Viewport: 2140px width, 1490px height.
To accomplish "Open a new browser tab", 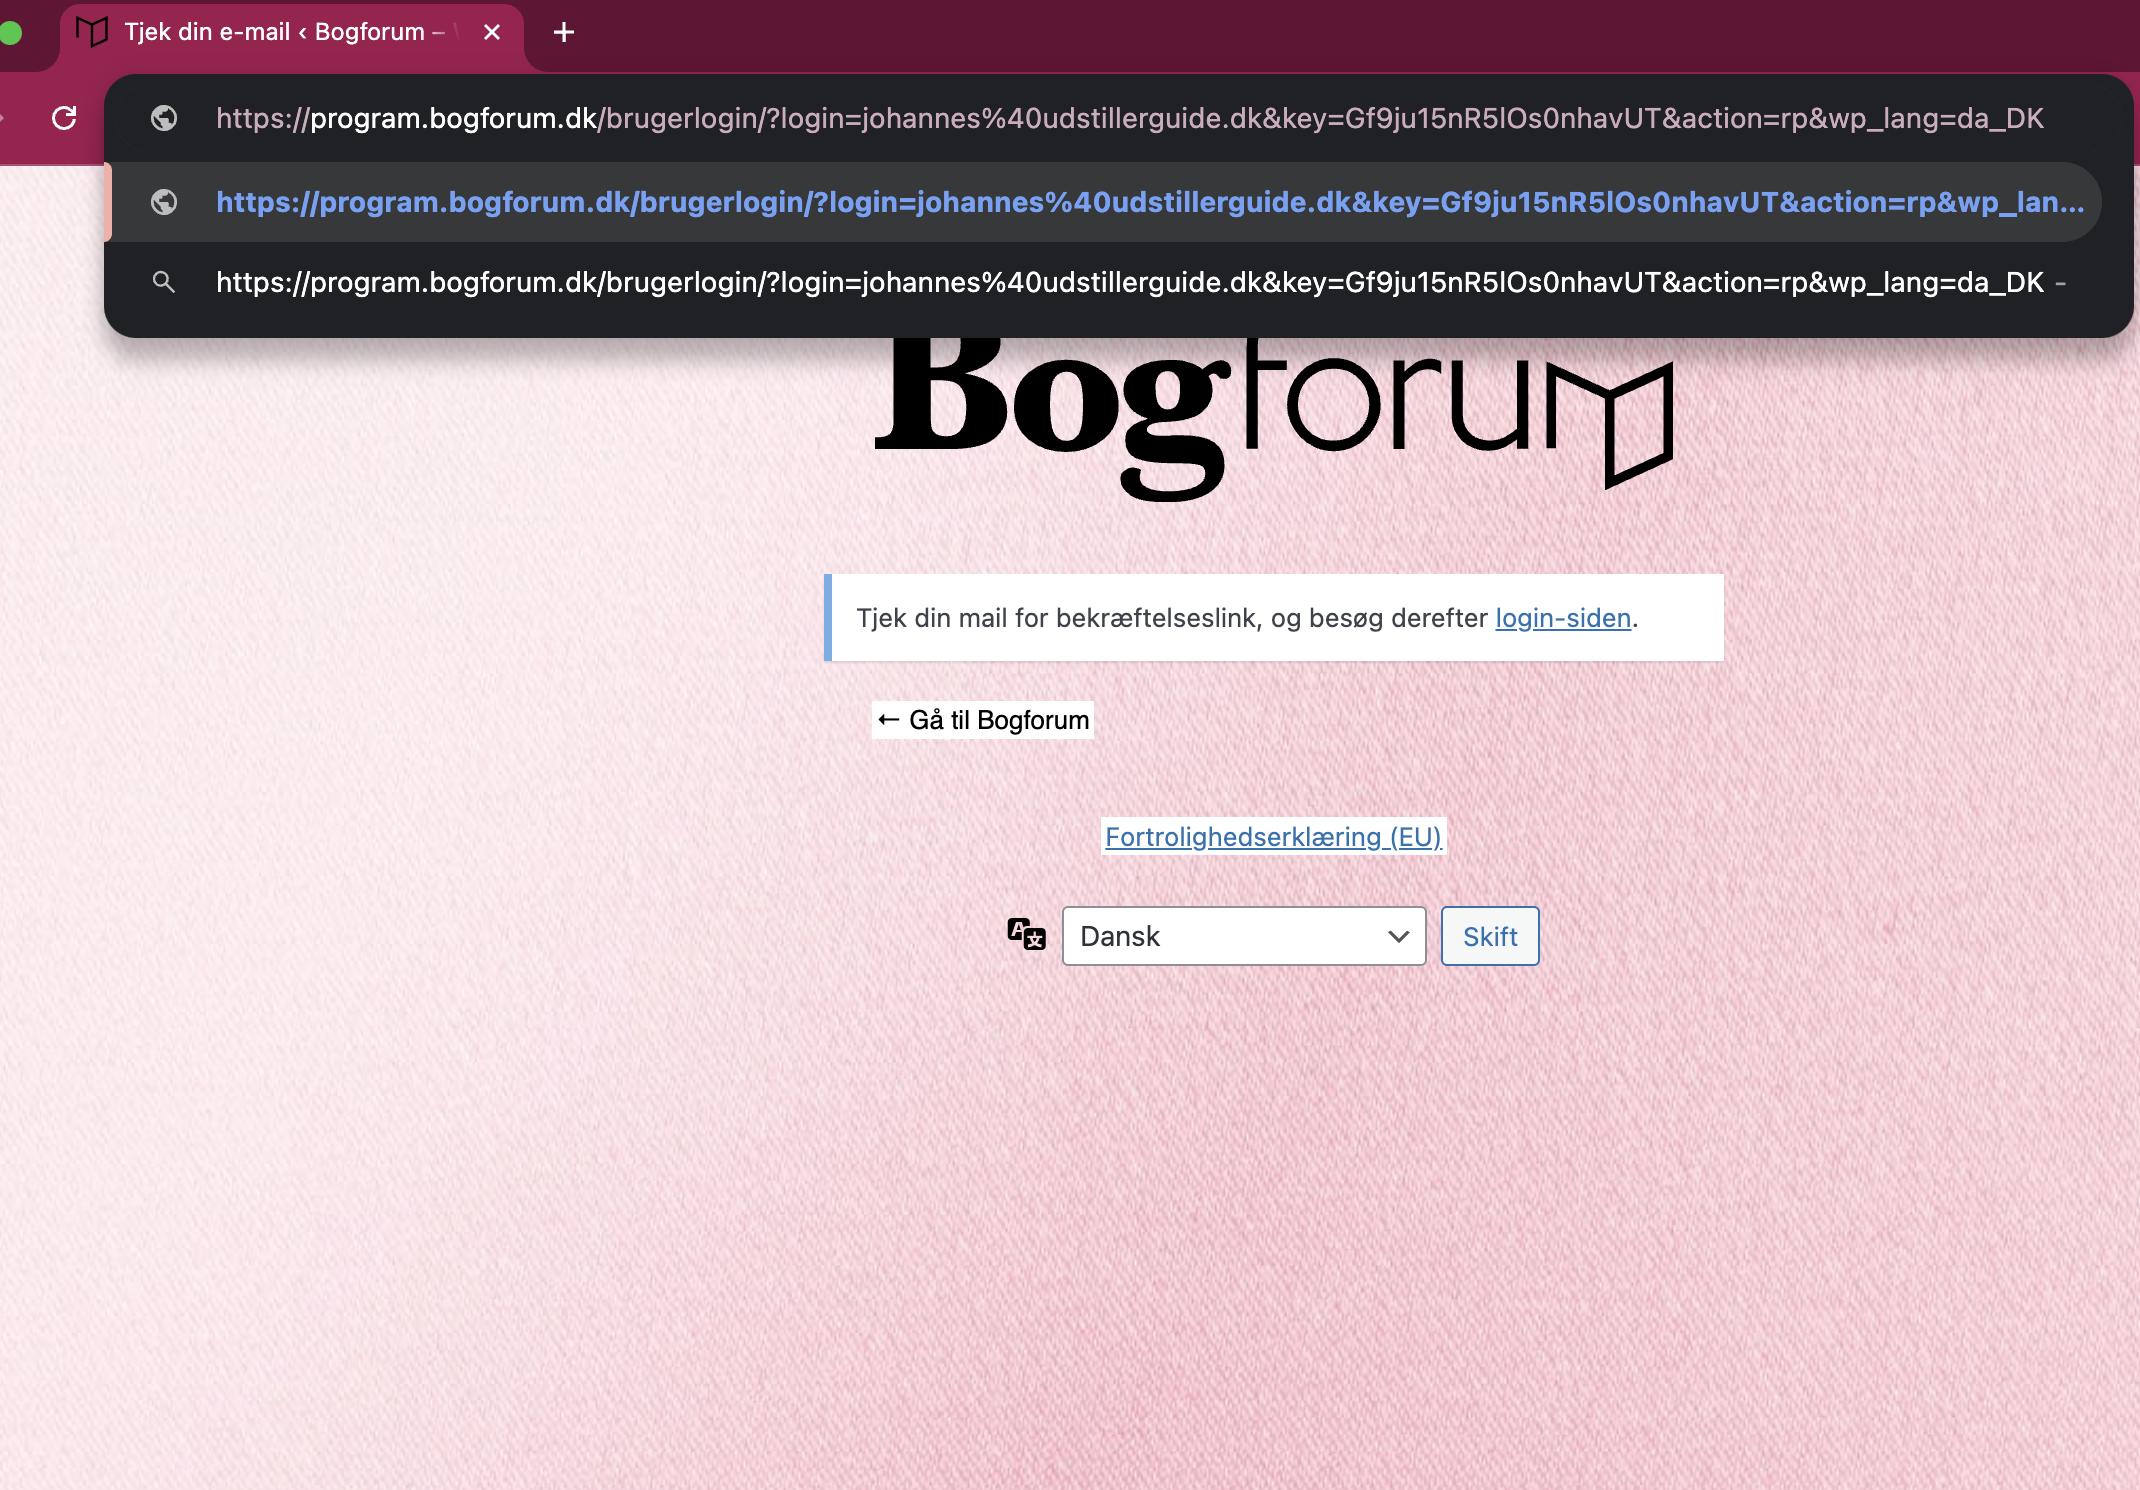I will point(564,32).
